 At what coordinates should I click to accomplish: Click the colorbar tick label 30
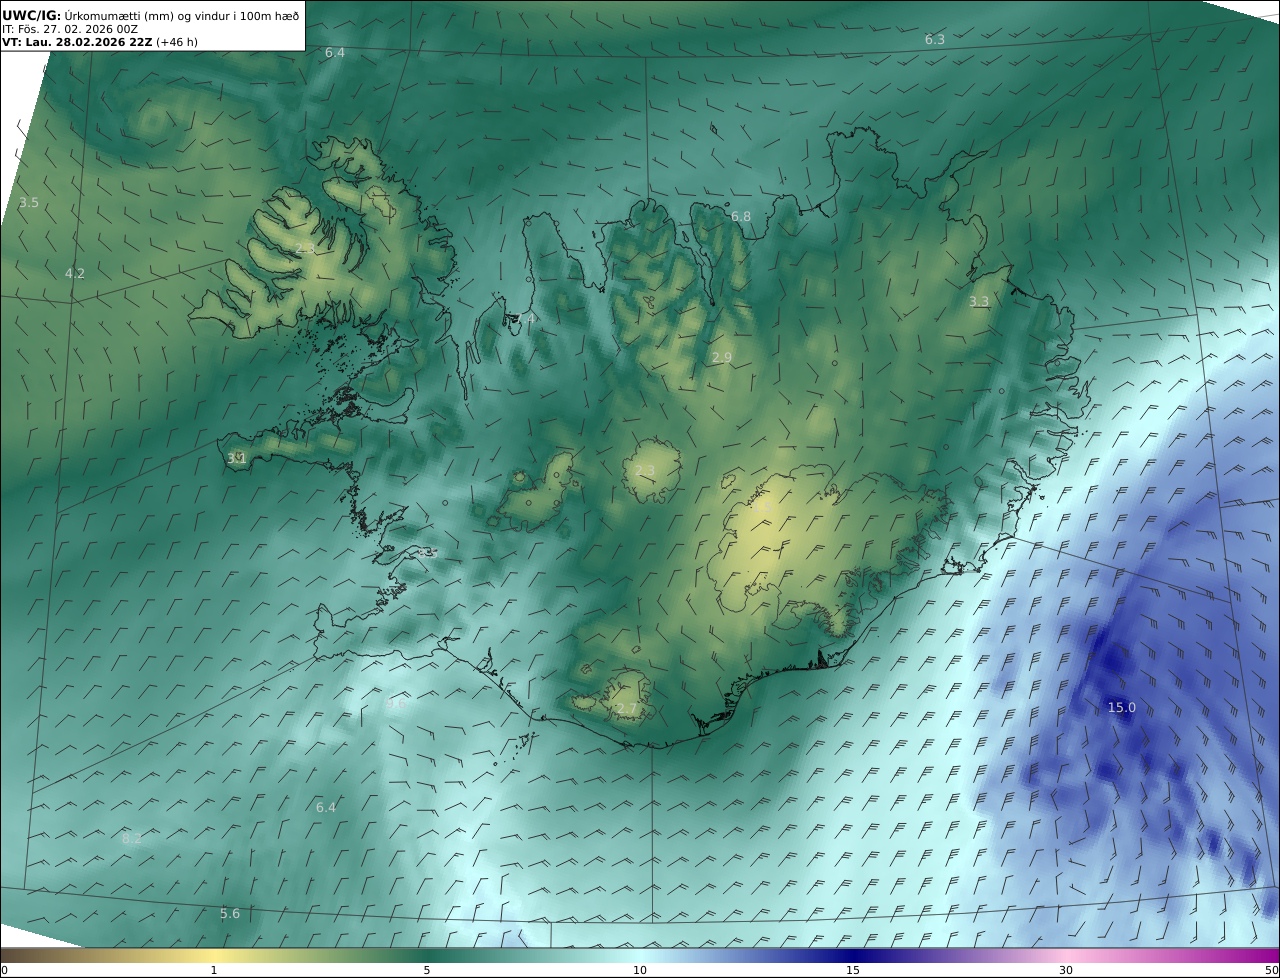click(1066, 970)
